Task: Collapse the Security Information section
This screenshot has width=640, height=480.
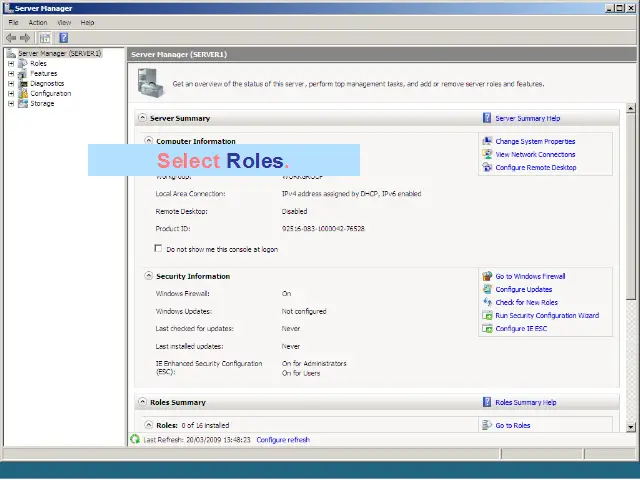Action: [x=149, y=276]
